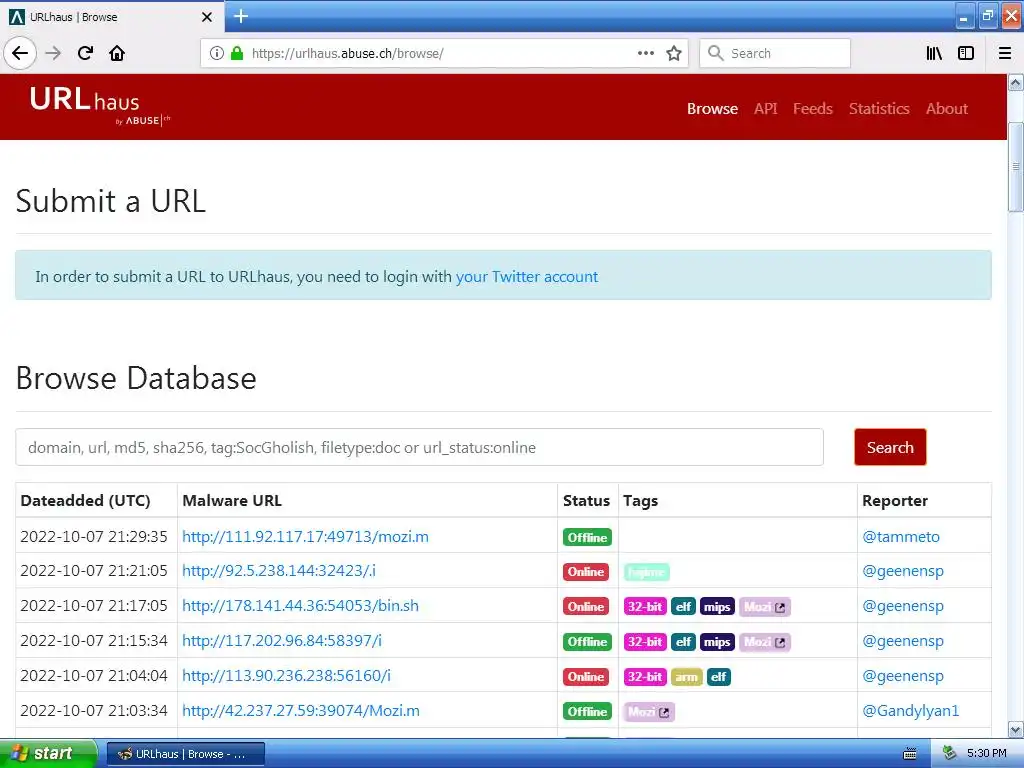The image size is (1024, 768).
Task: Close the URLhaus Browse tab
Action: pyautogui.click(x=207, y=17)
